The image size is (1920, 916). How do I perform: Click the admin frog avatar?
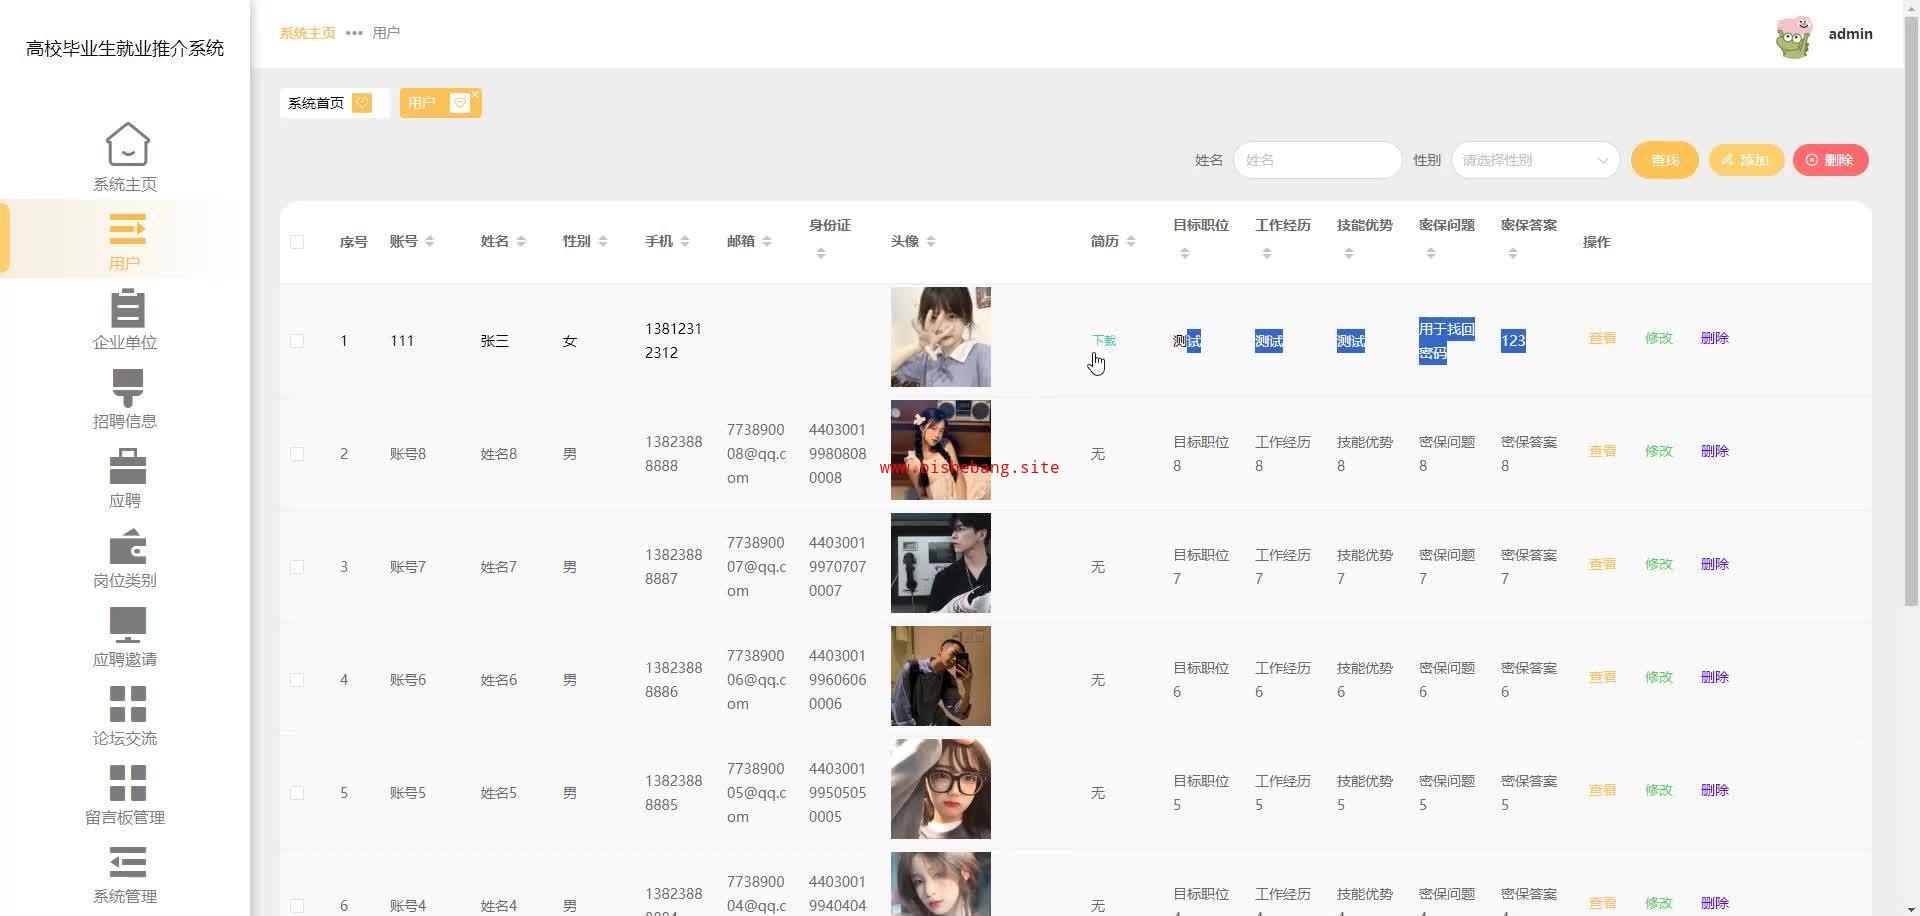pyautogui.click(x=1793, y=37)
